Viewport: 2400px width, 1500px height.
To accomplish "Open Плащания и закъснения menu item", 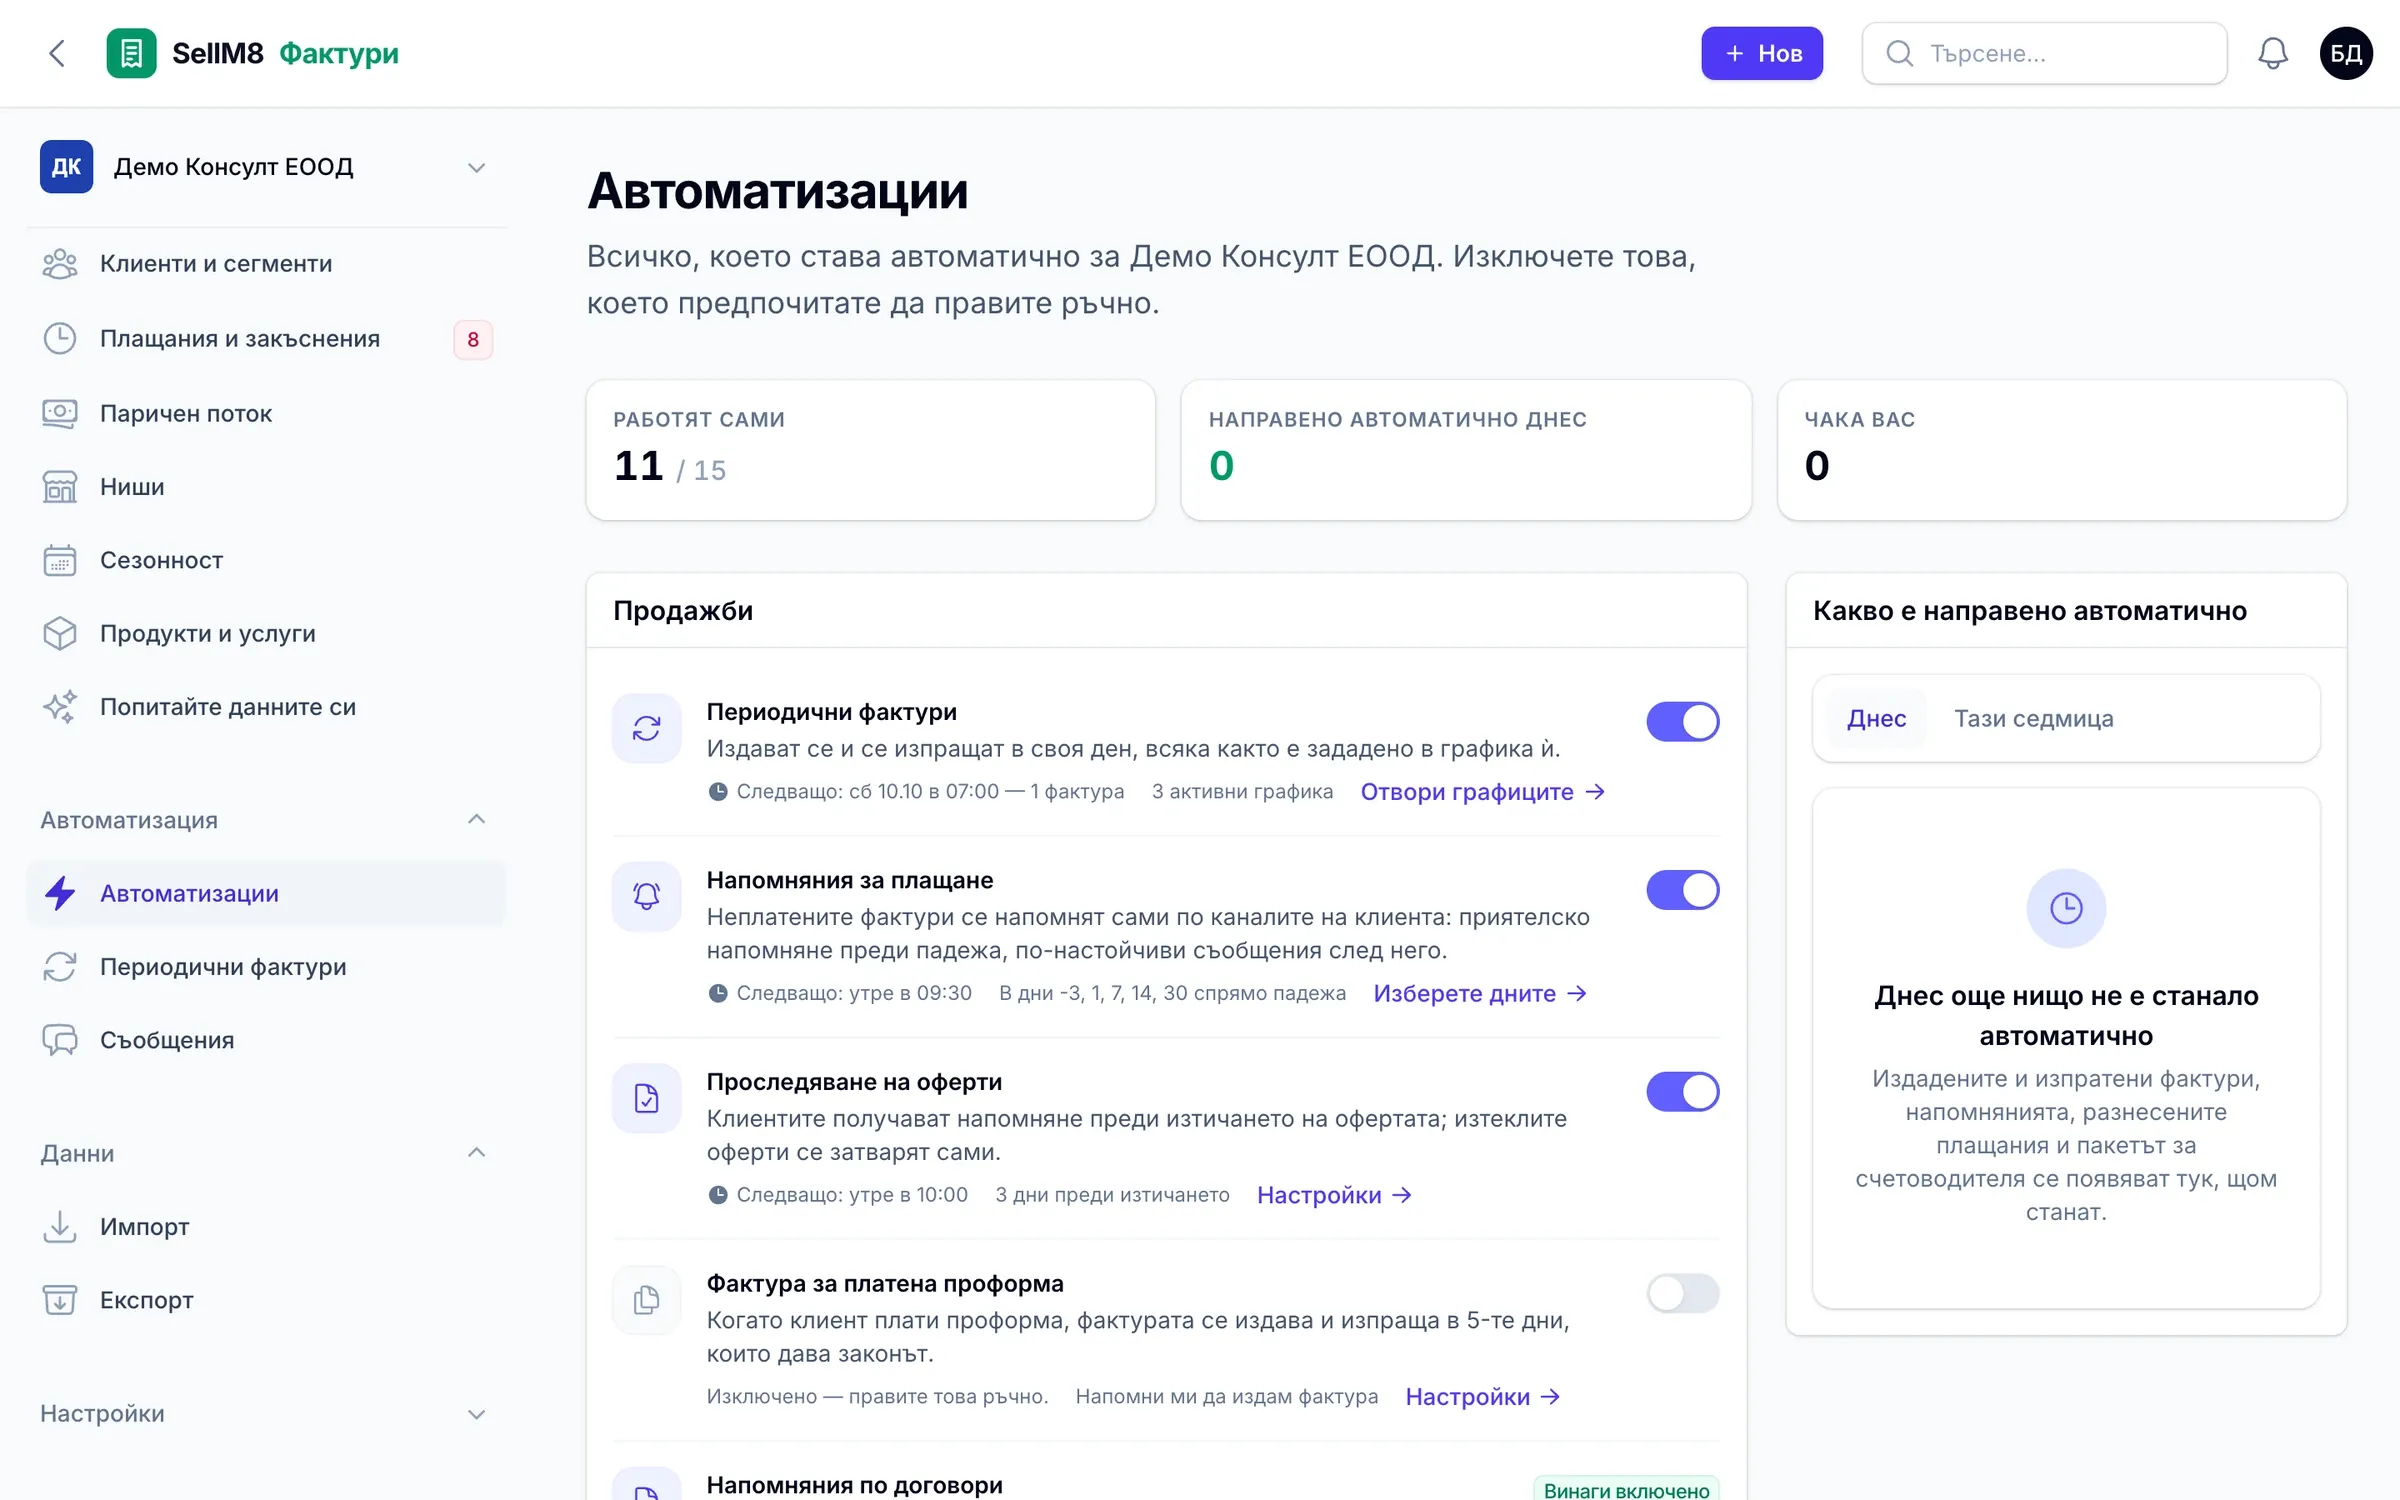I will point(266,339).
